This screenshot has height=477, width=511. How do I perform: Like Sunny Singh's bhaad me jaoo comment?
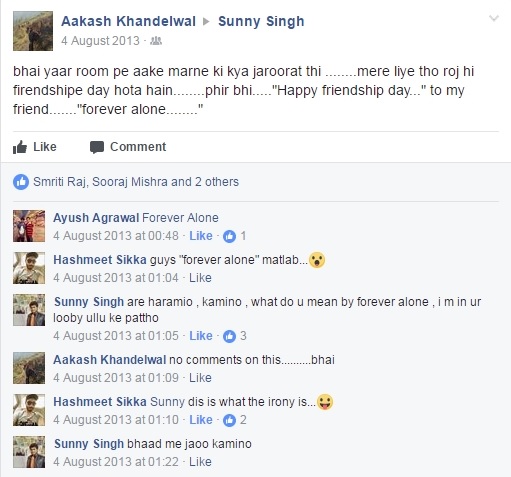tap(200, 462)
